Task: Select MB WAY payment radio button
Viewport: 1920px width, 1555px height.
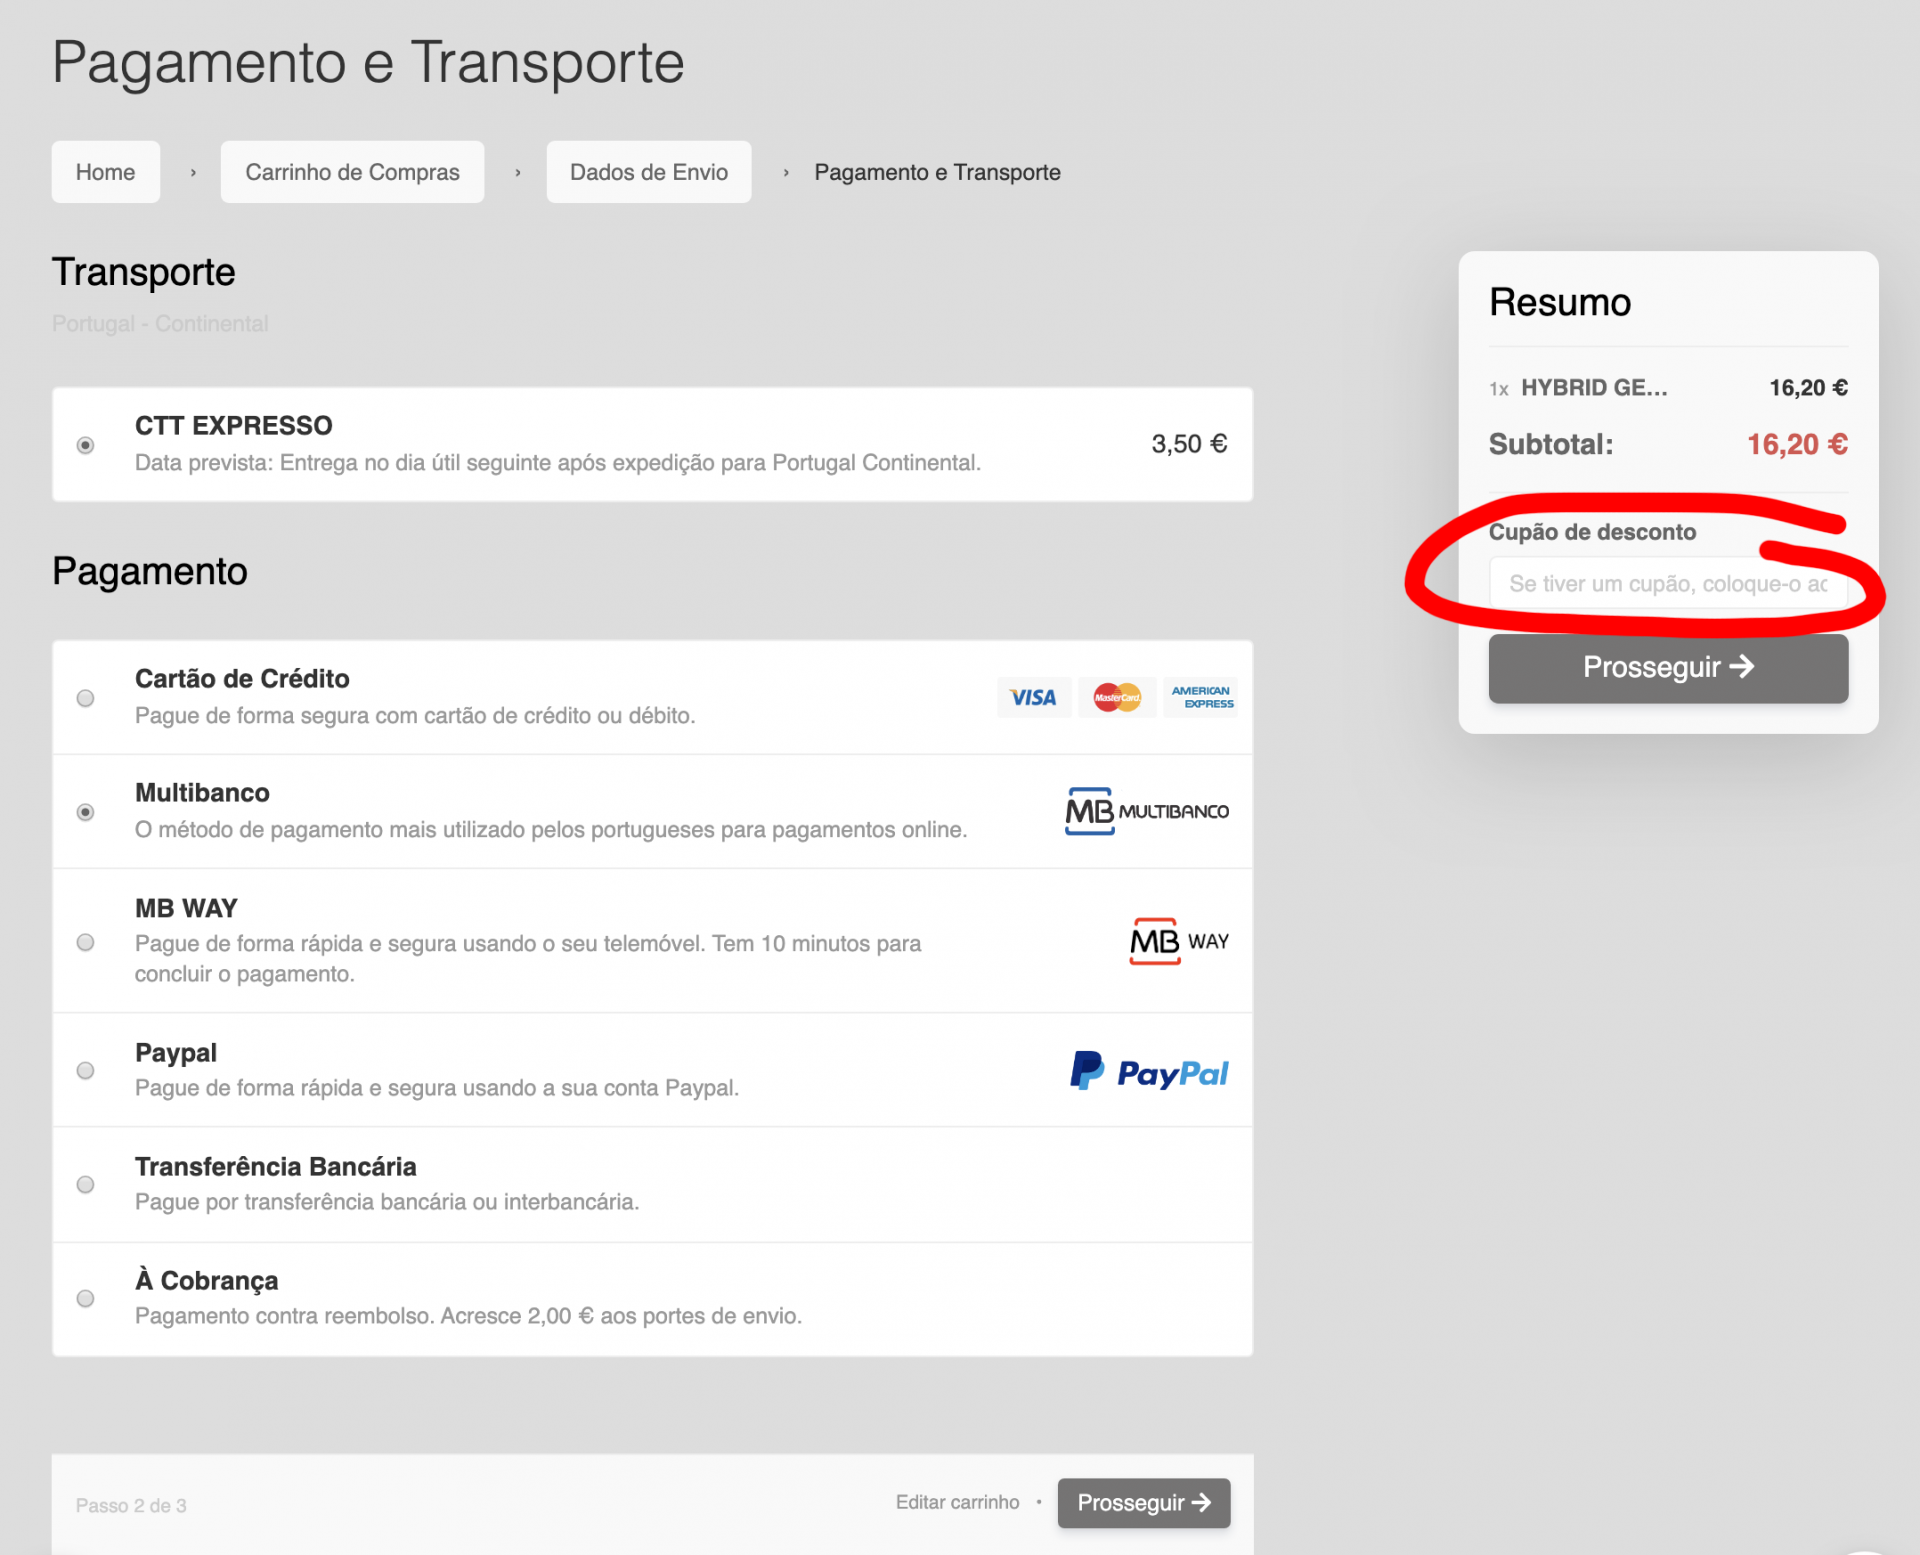Action: click(86, 942)
